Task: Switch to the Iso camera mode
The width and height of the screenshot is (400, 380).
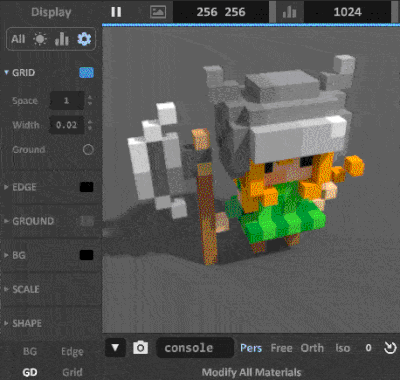Action: tap(343, 348)
